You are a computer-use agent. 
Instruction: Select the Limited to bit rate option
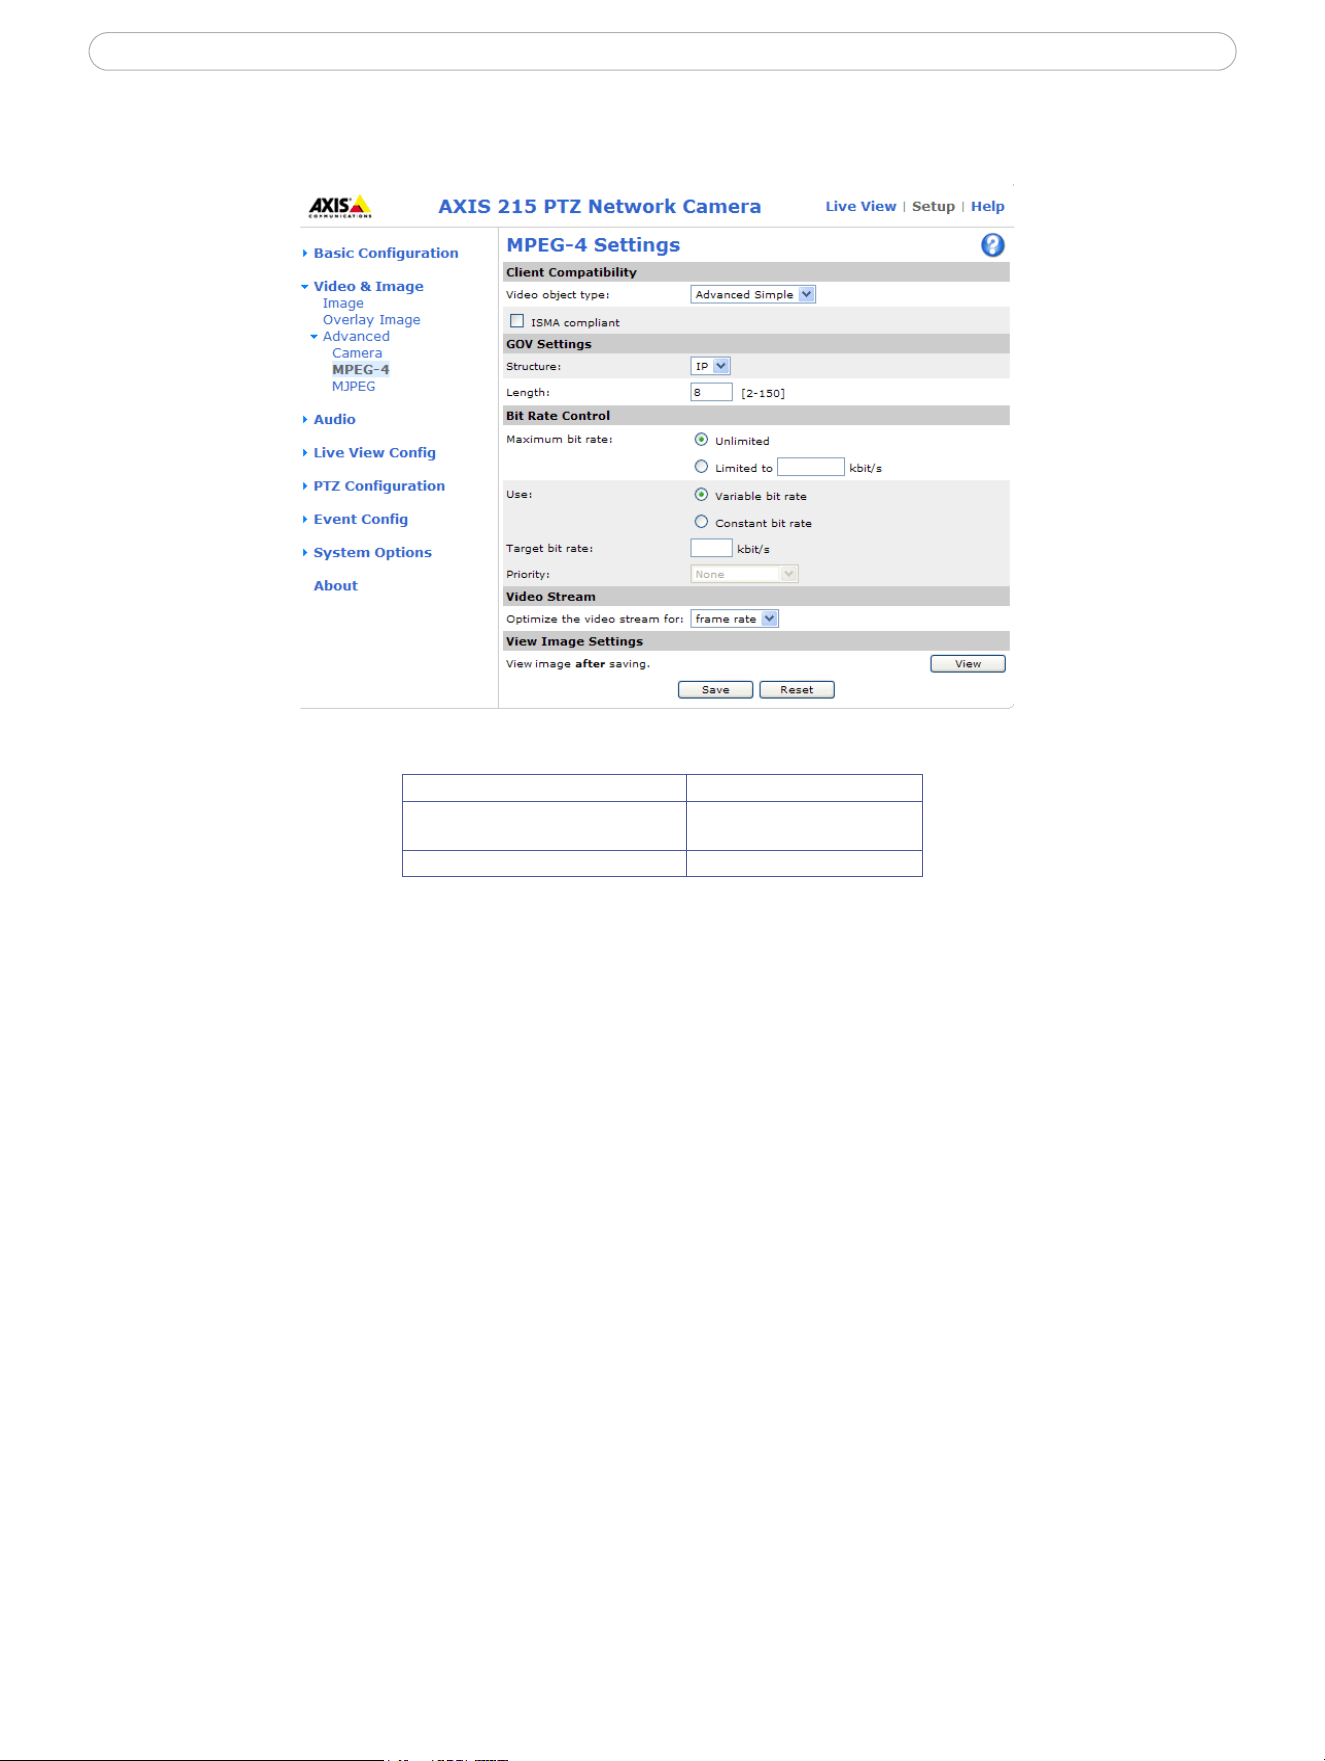(x=701, y=467)
